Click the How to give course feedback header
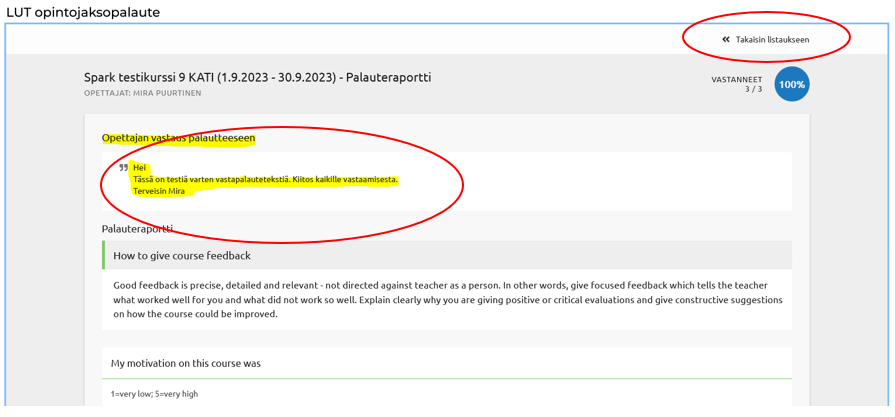The width and height of the screenshot is (895, 417). (181, 255)
